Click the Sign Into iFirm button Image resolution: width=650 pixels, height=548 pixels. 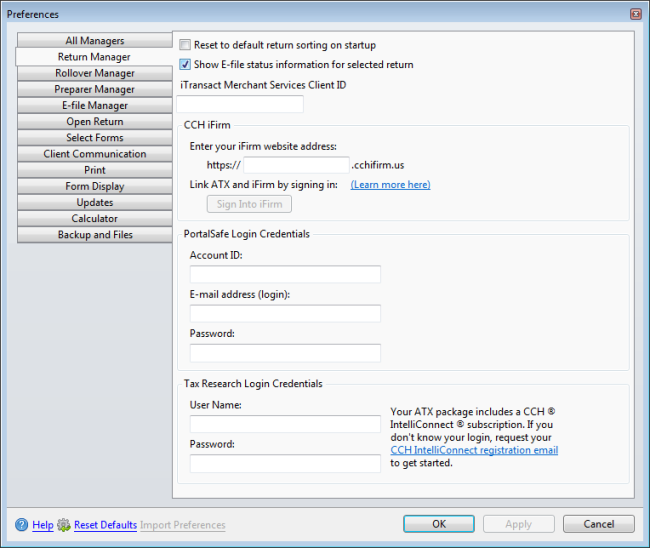[249, 204]
